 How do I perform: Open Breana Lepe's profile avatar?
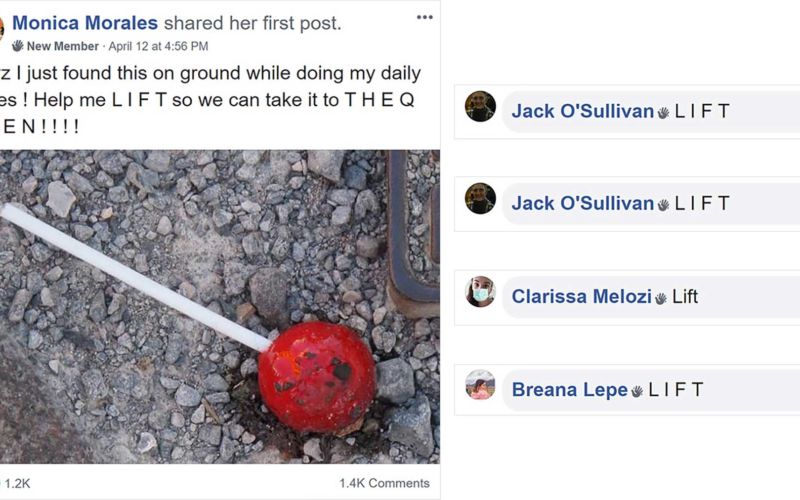[480, 385]
